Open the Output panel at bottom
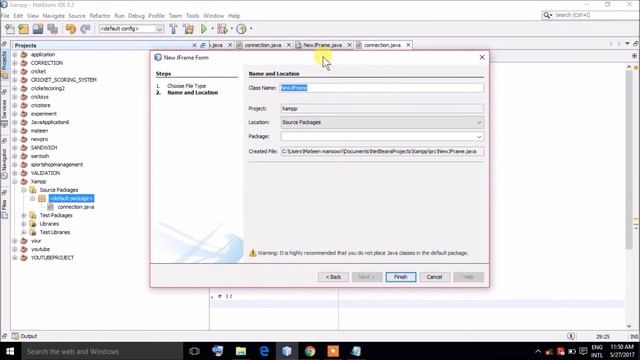The height and width of the screenshot is (360, 640). (x=25, y=336)
